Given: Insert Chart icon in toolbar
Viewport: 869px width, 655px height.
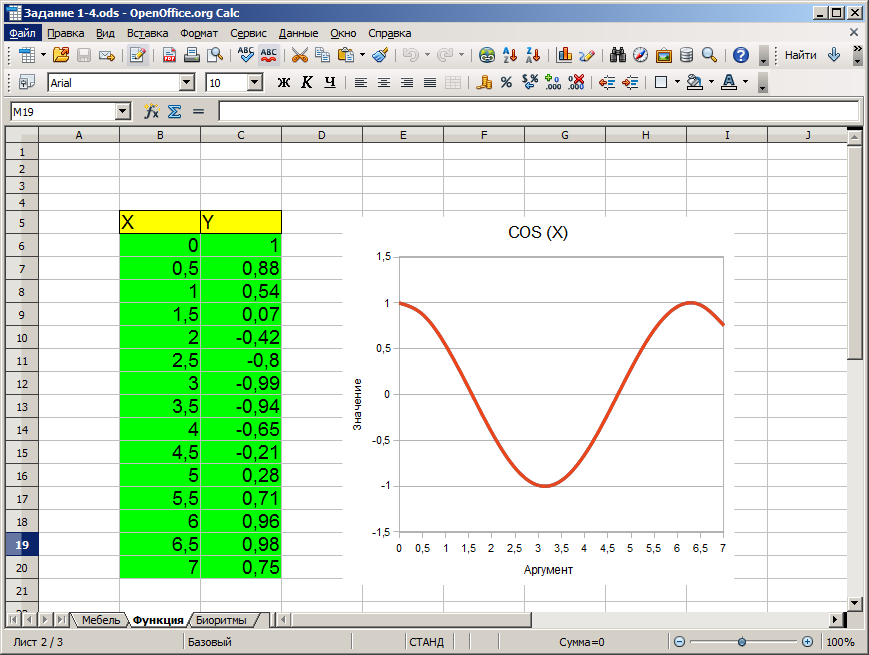Looking at the screenshot, I should click(x=564, y=55).
